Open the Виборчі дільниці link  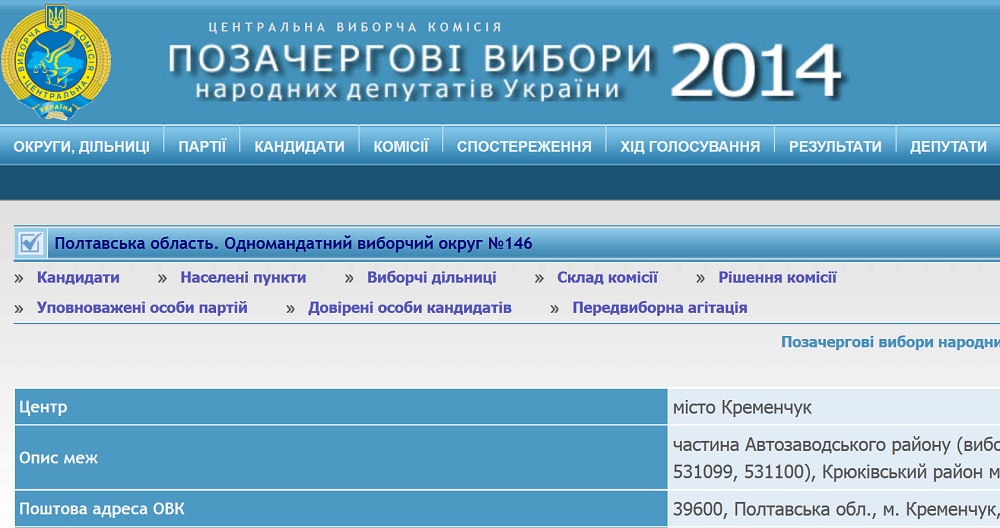pyautogui.click(x=431, y=278)
